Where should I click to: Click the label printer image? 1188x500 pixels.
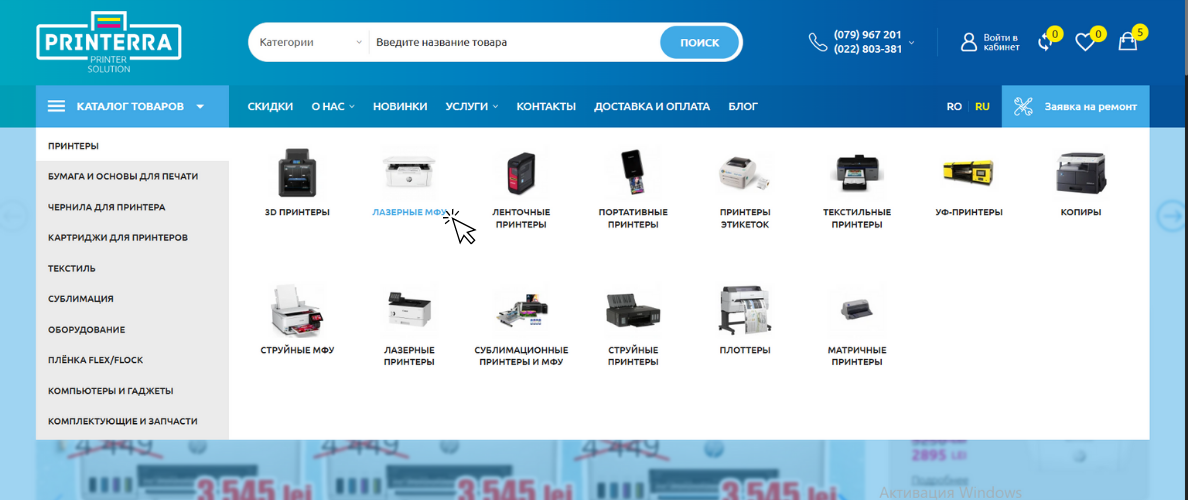tap(745, 173)
